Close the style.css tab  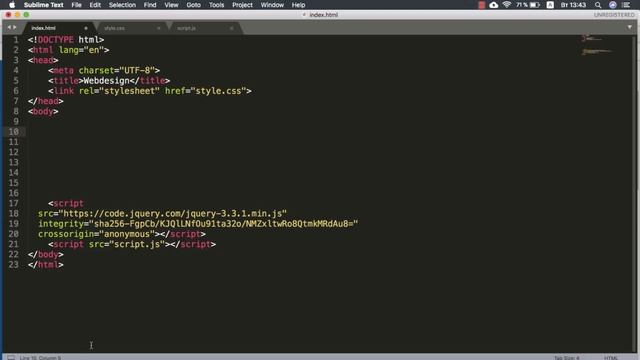click(159, 28)
